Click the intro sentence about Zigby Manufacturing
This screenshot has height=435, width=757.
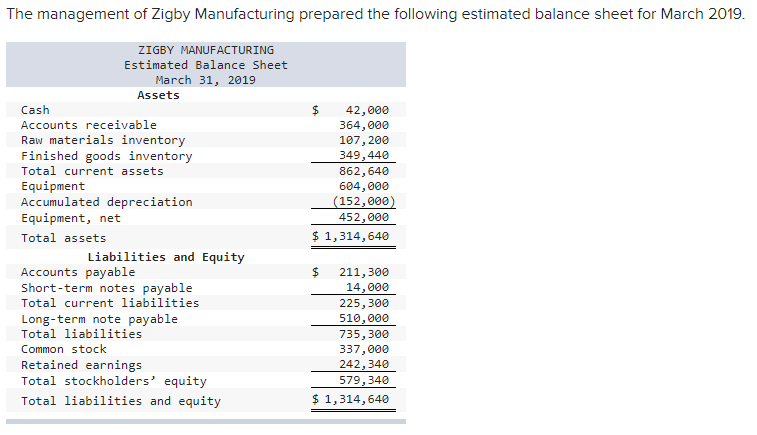[x=376, y=14]
